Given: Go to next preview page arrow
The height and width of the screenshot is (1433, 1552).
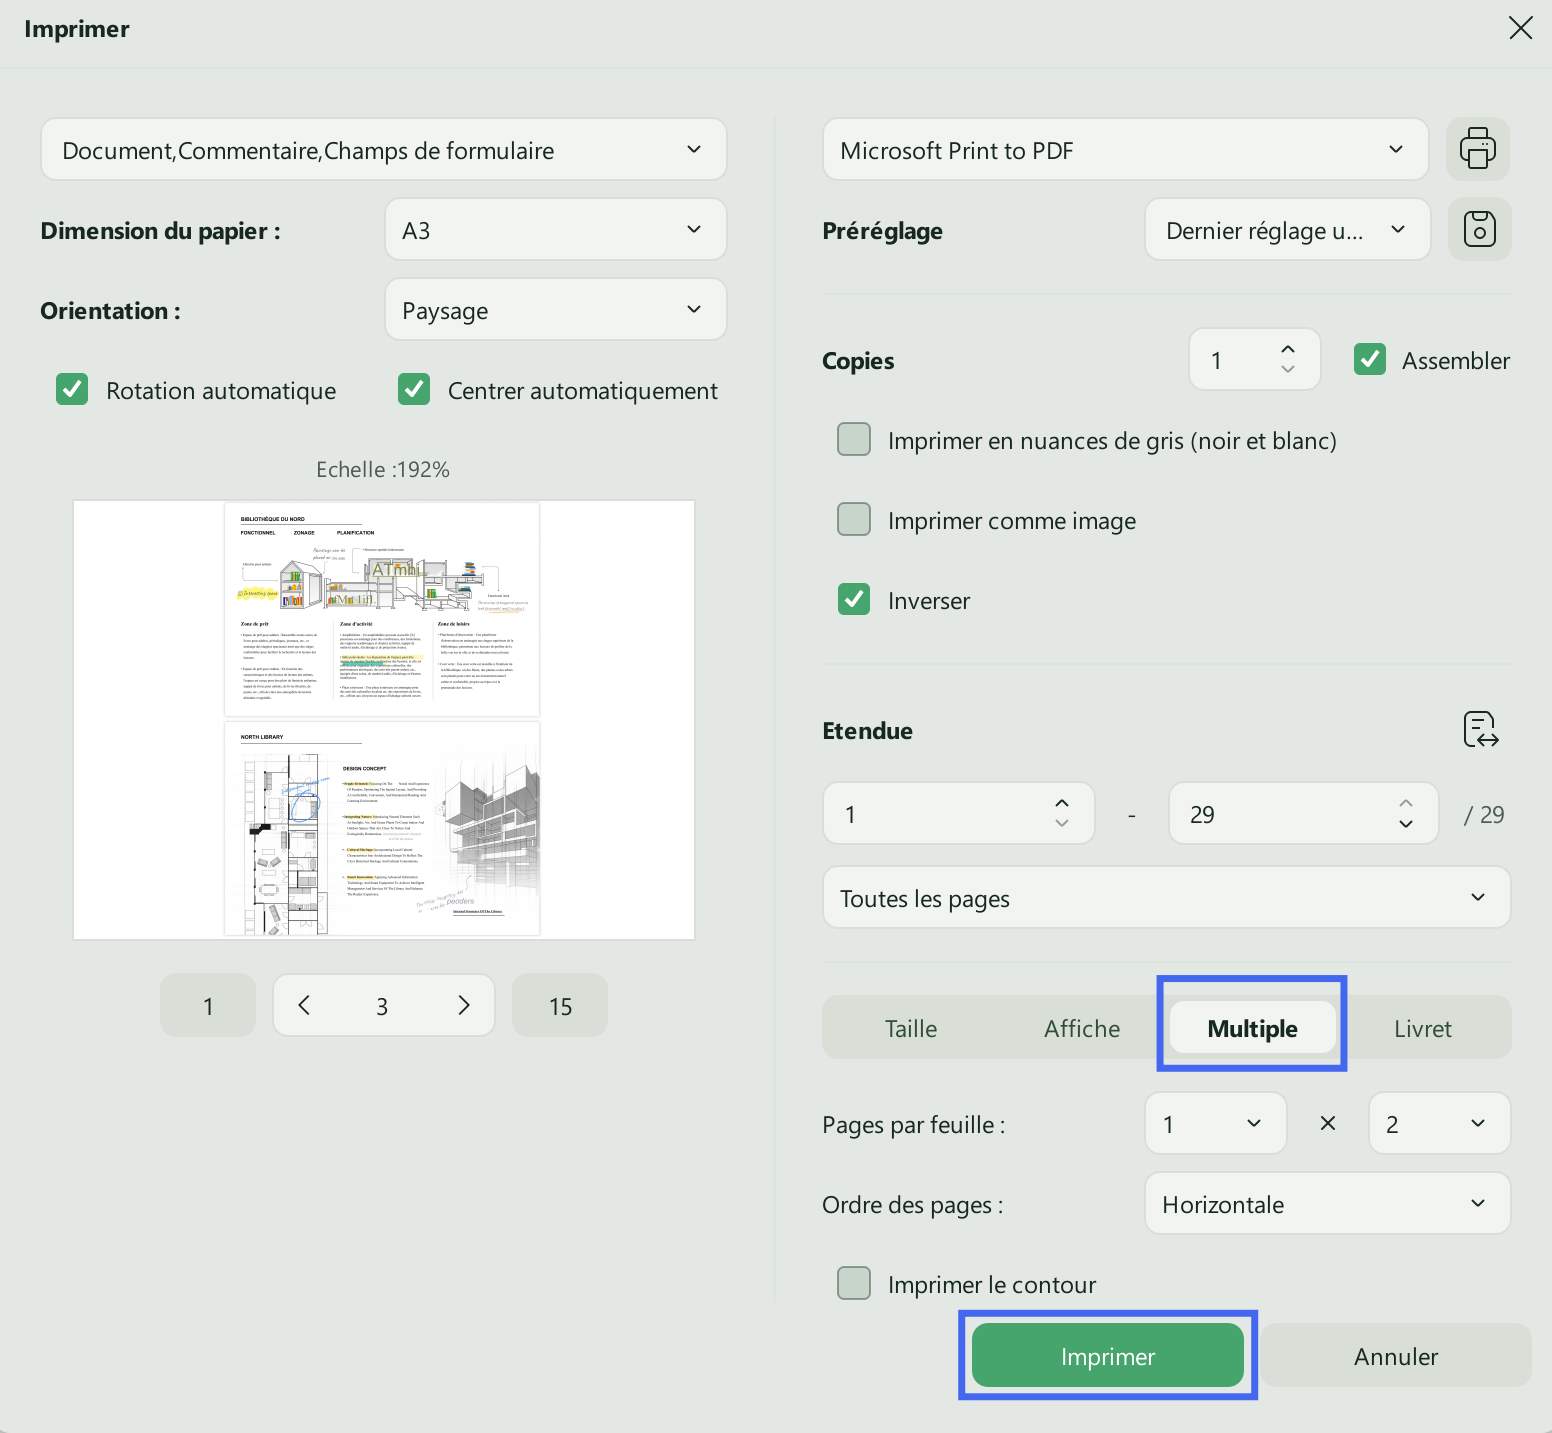Looking at the screenshot, I should (463, 1005).
